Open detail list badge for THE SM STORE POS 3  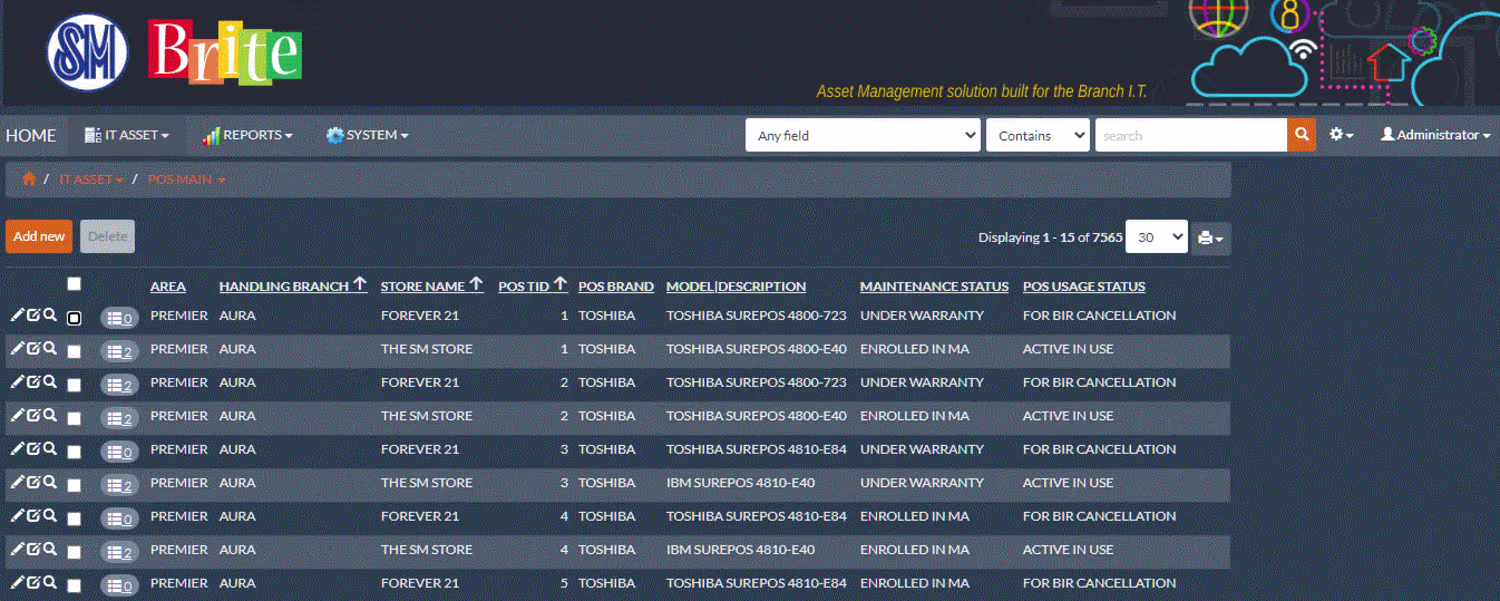120,485
